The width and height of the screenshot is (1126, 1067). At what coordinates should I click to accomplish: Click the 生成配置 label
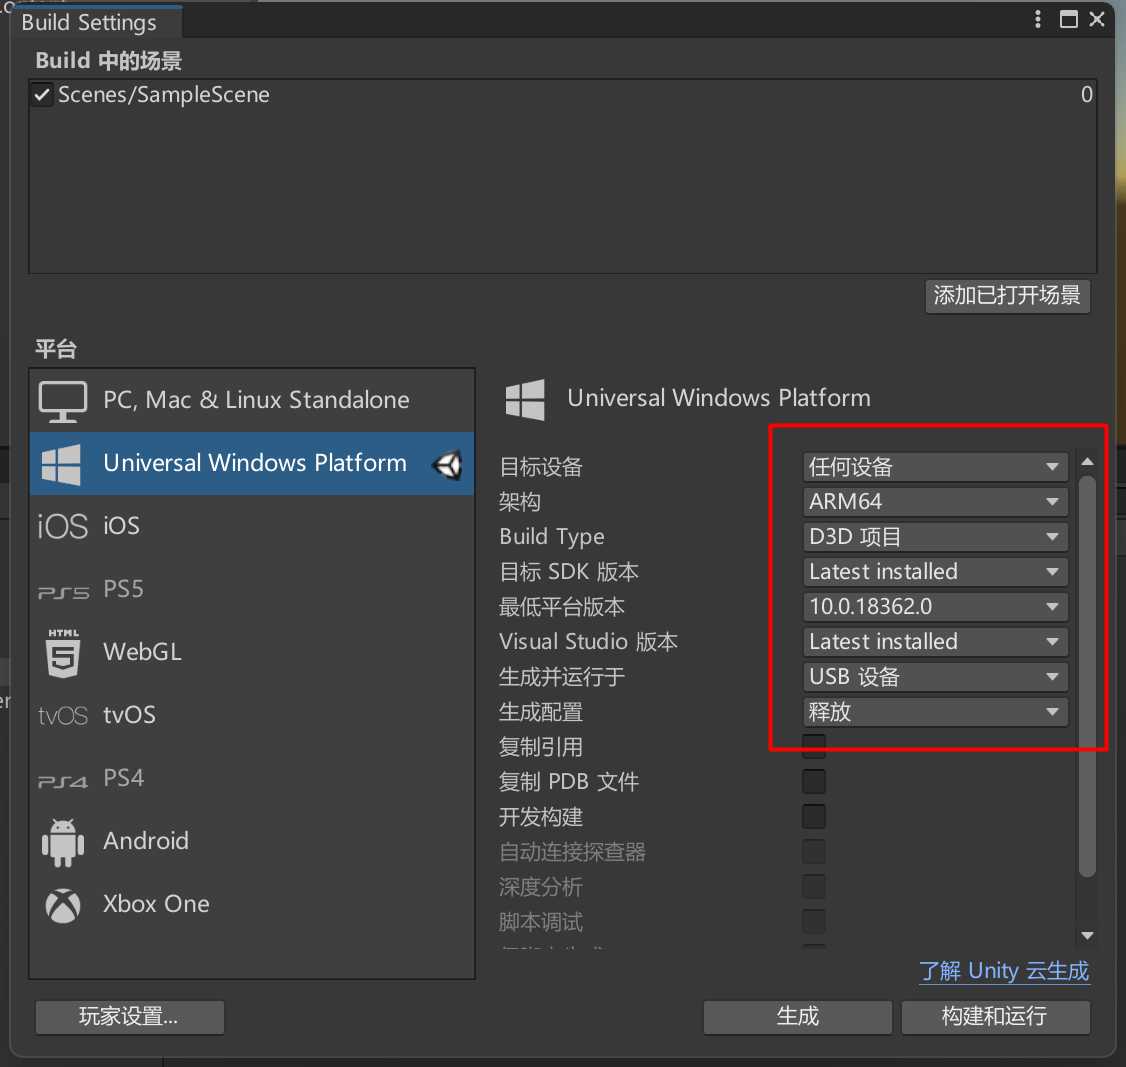541,712
